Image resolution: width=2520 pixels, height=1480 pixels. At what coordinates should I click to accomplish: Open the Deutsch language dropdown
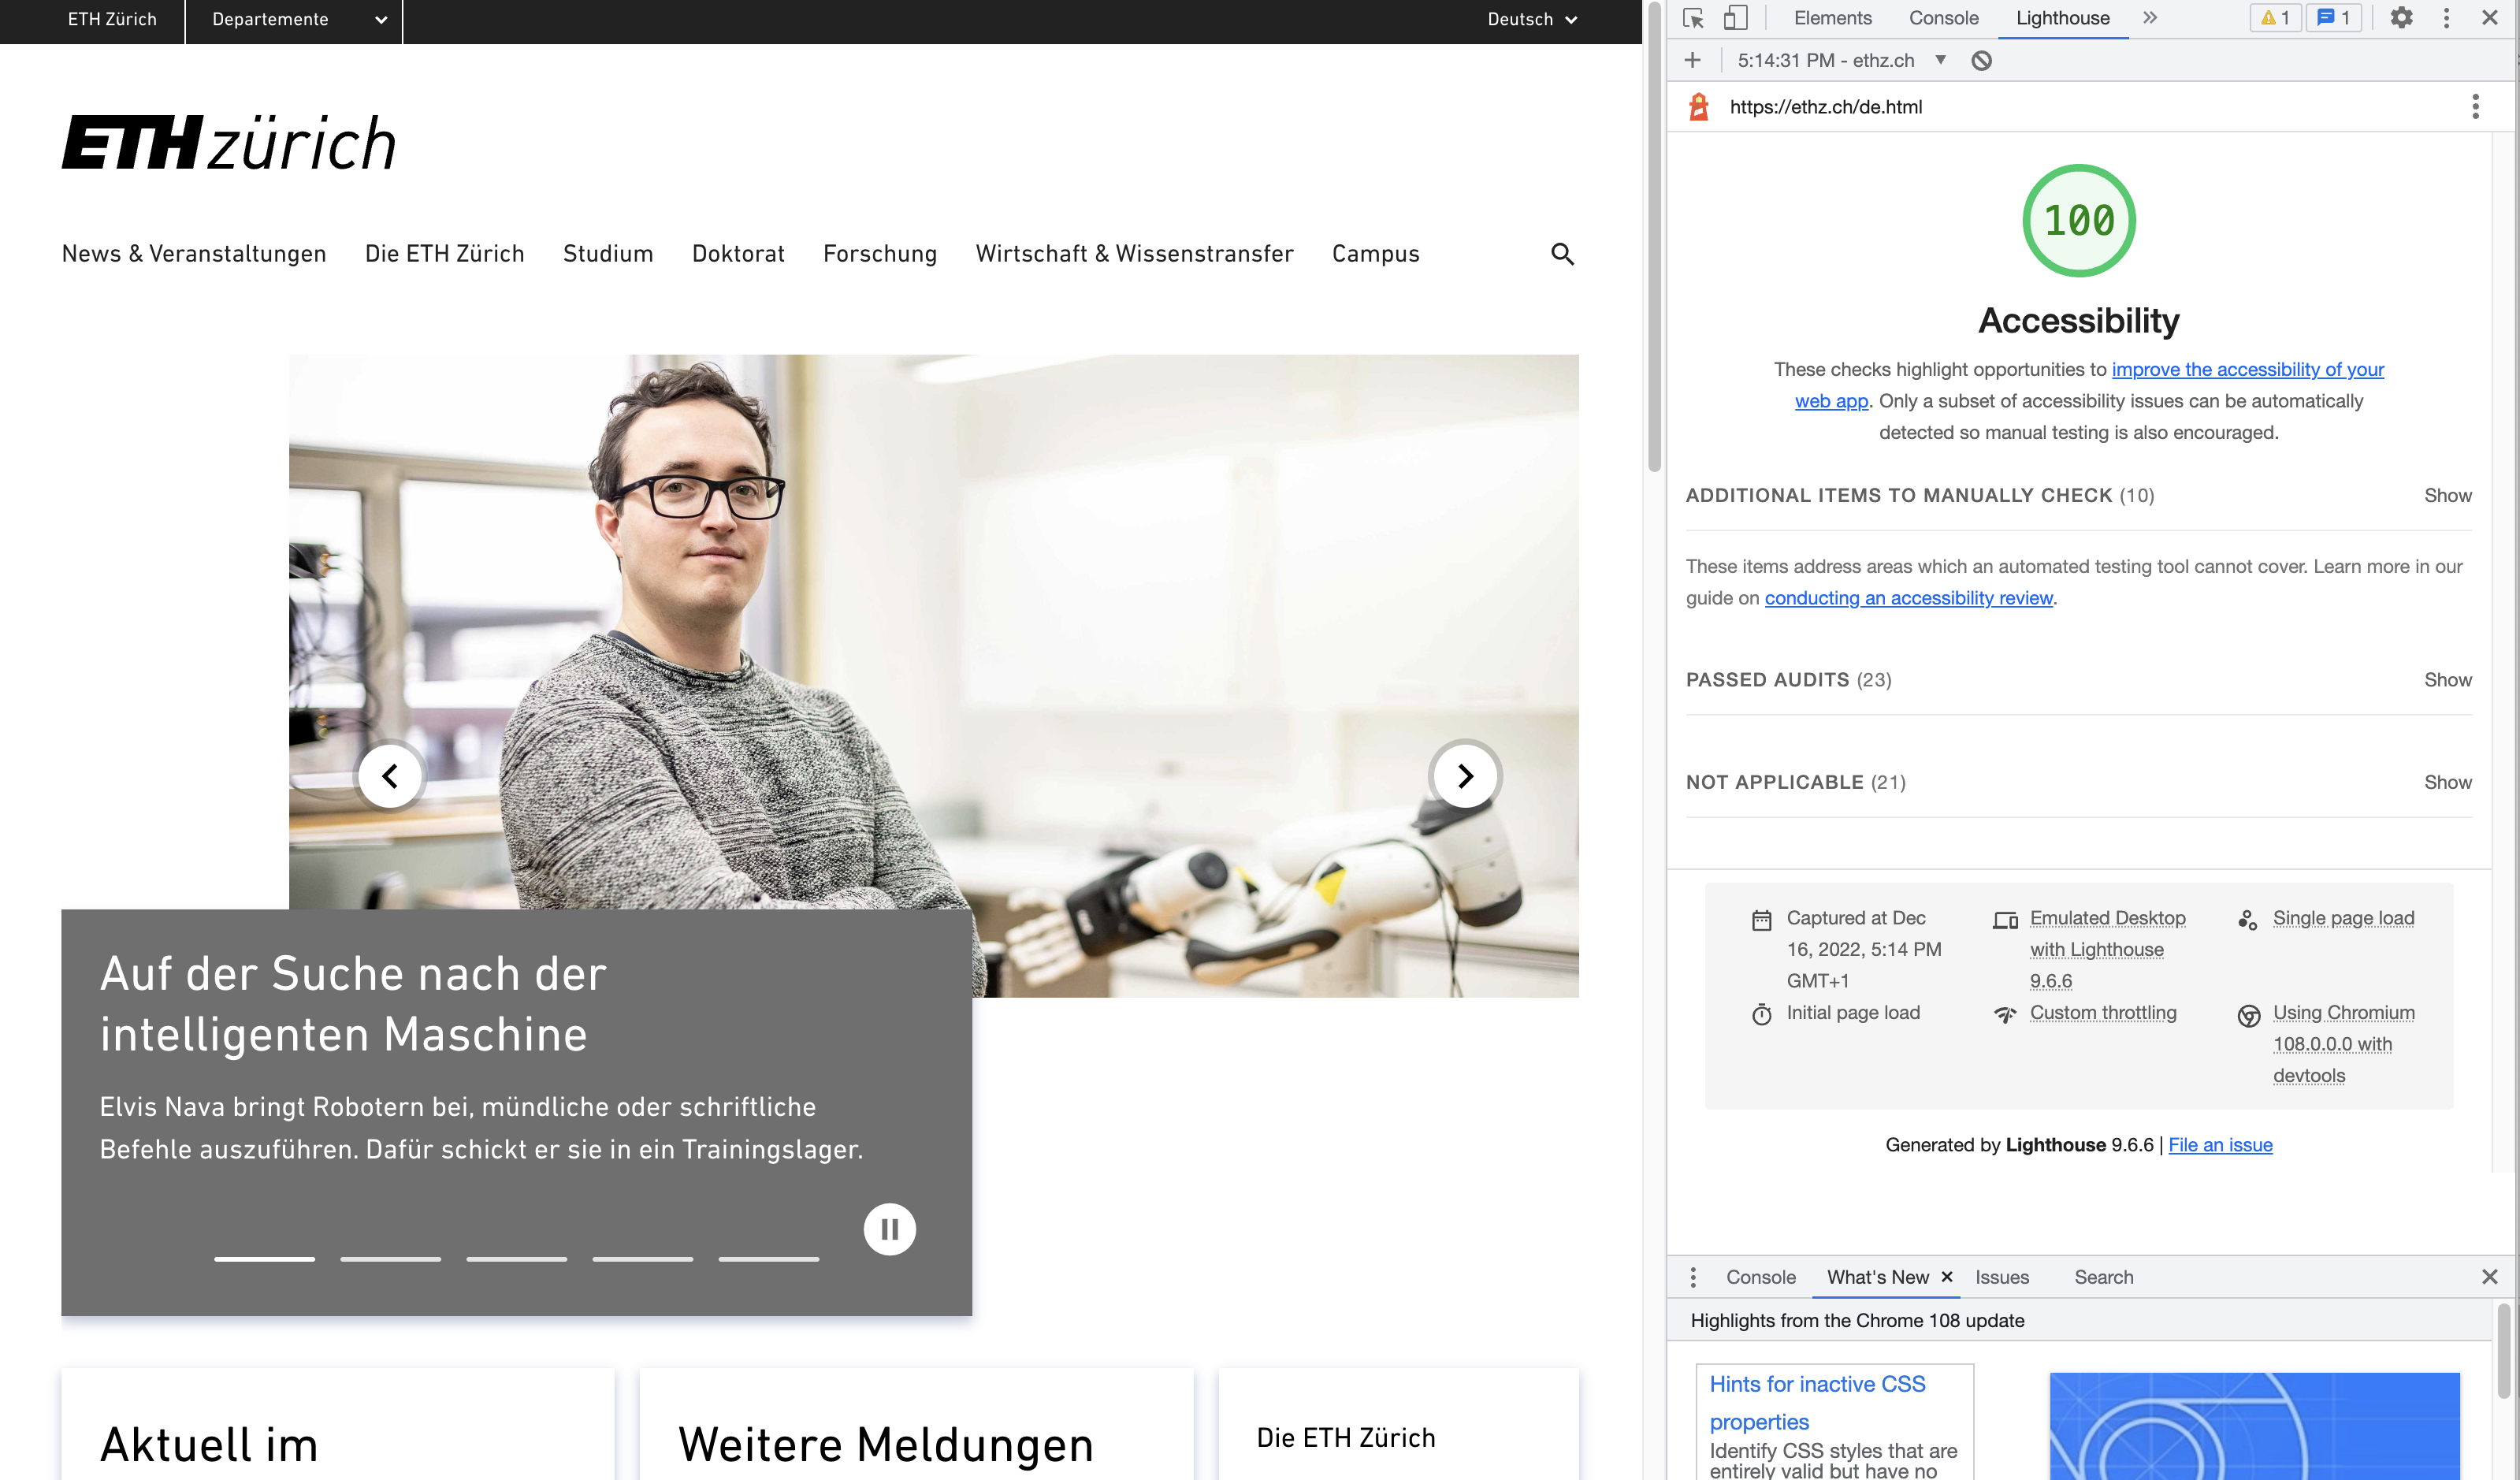tap(1532, 19)
